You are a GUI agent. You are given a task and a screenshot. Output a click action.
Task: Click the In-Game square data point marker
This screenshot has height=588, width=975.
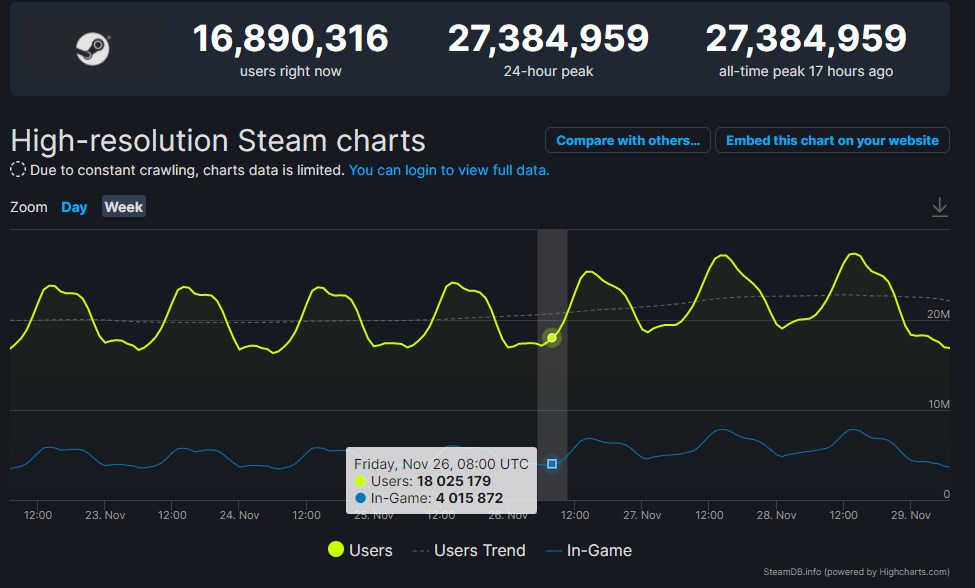pos(552,464)
